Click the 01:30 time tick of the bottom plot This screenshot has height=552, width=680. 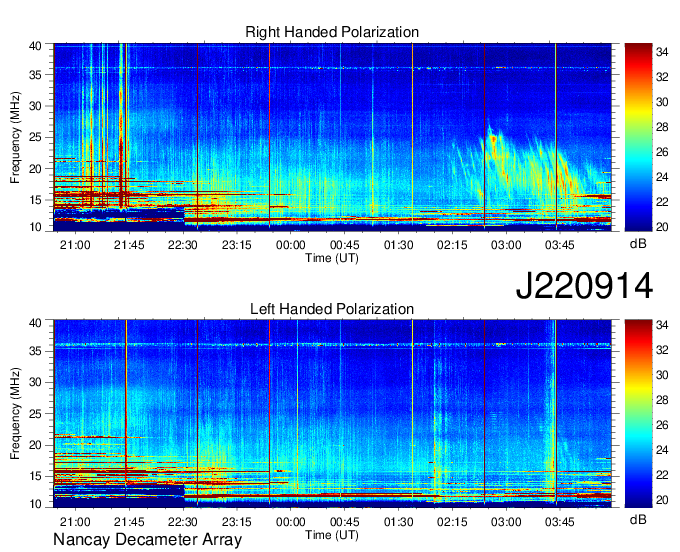[x=398, y=522]
